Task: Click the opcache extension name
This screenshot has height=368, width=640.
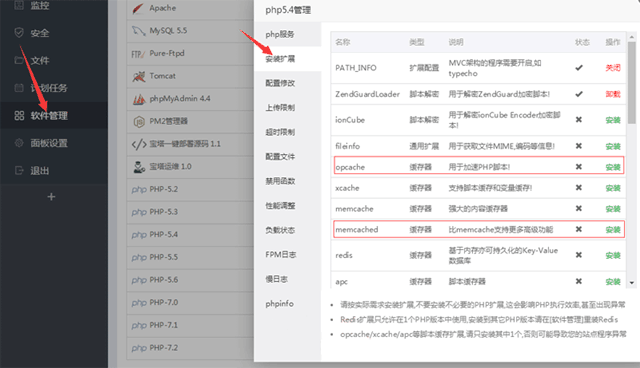Action: (x=350, y=167)
